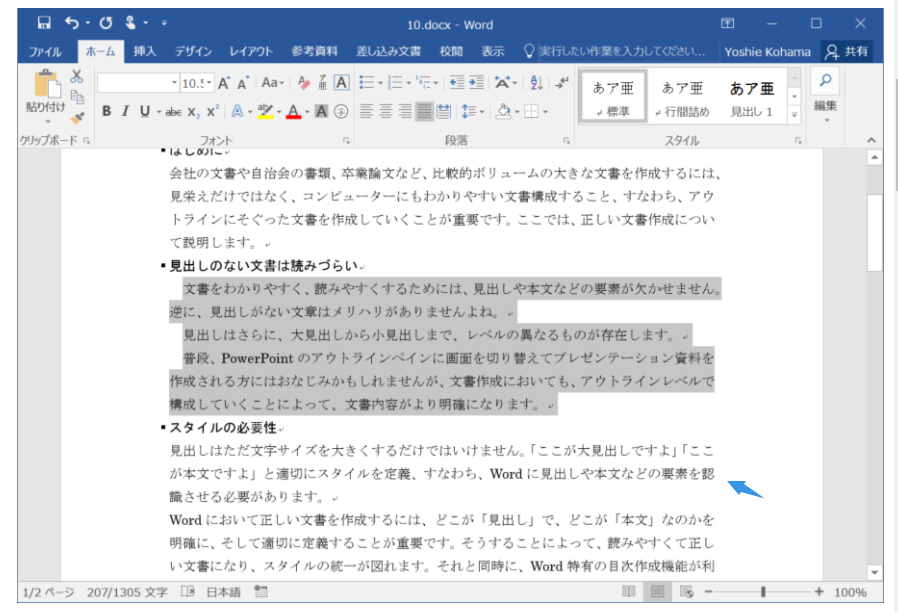Apply strikethrough formatting

(x=173, y=112)
